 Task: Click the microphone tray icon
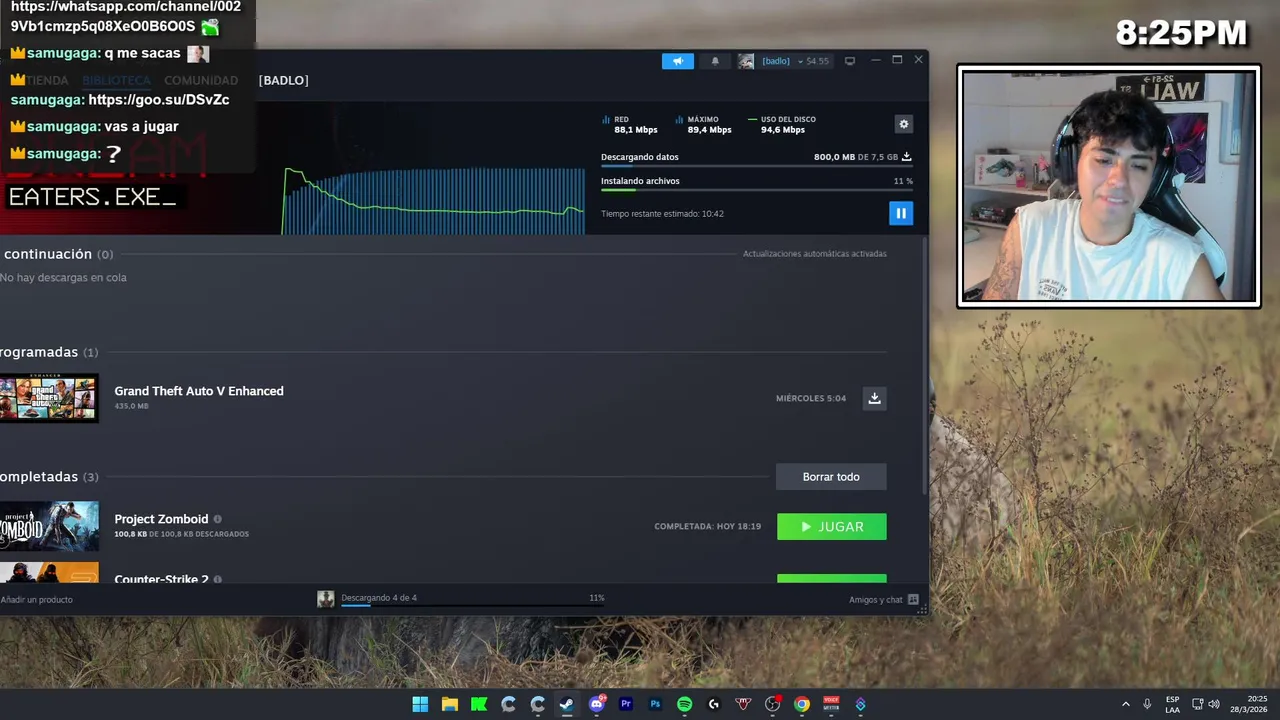click(x=1147, y=704)
